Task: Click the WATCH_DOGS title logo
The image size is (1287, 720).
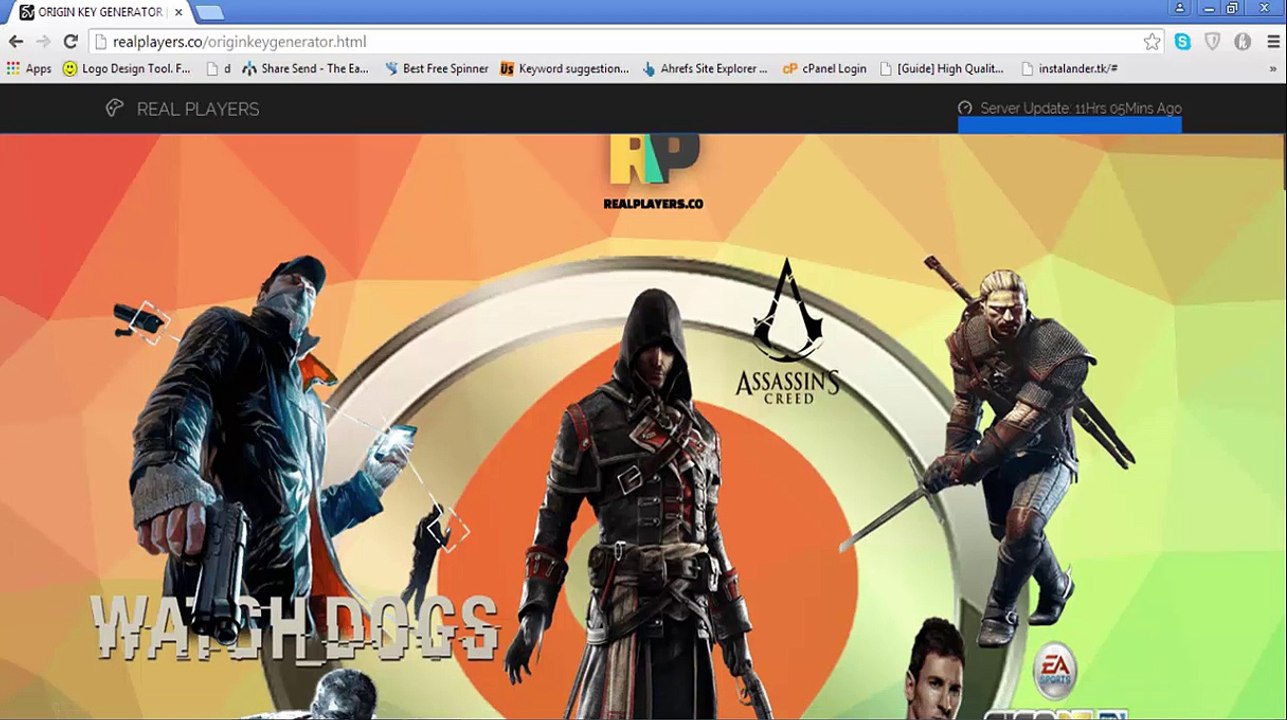Action: 293,628
